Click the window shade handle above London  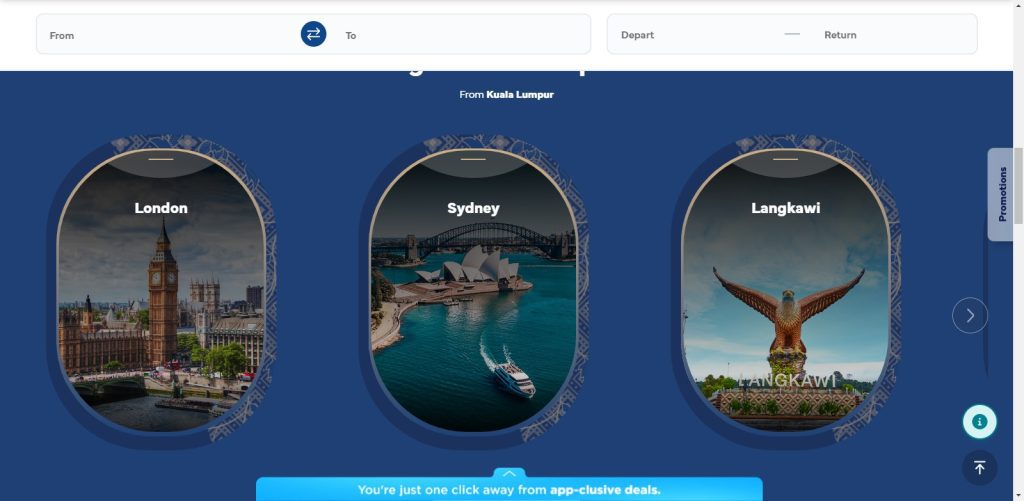[x=161, y=159]
